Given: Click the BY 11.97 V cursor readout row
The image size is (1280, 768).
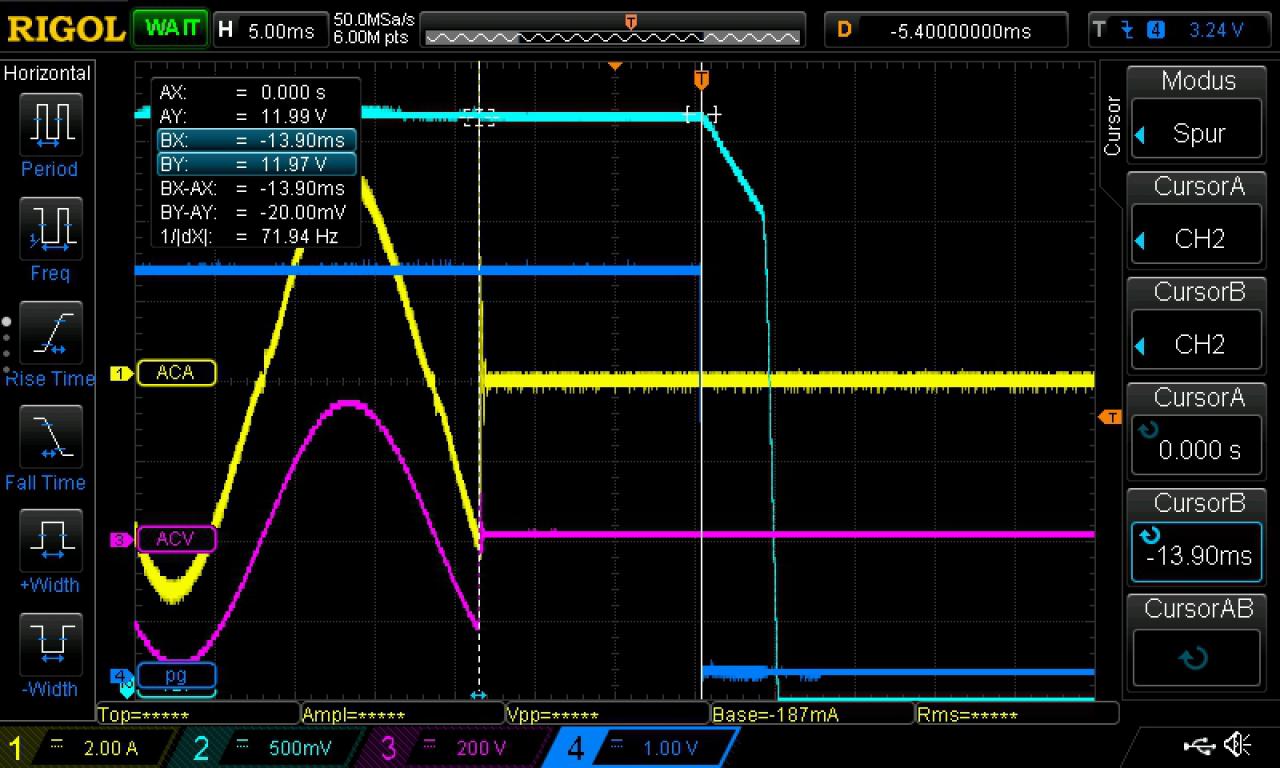Looking at the screenshot, I should pyautogui.click(x=256, y=164).
